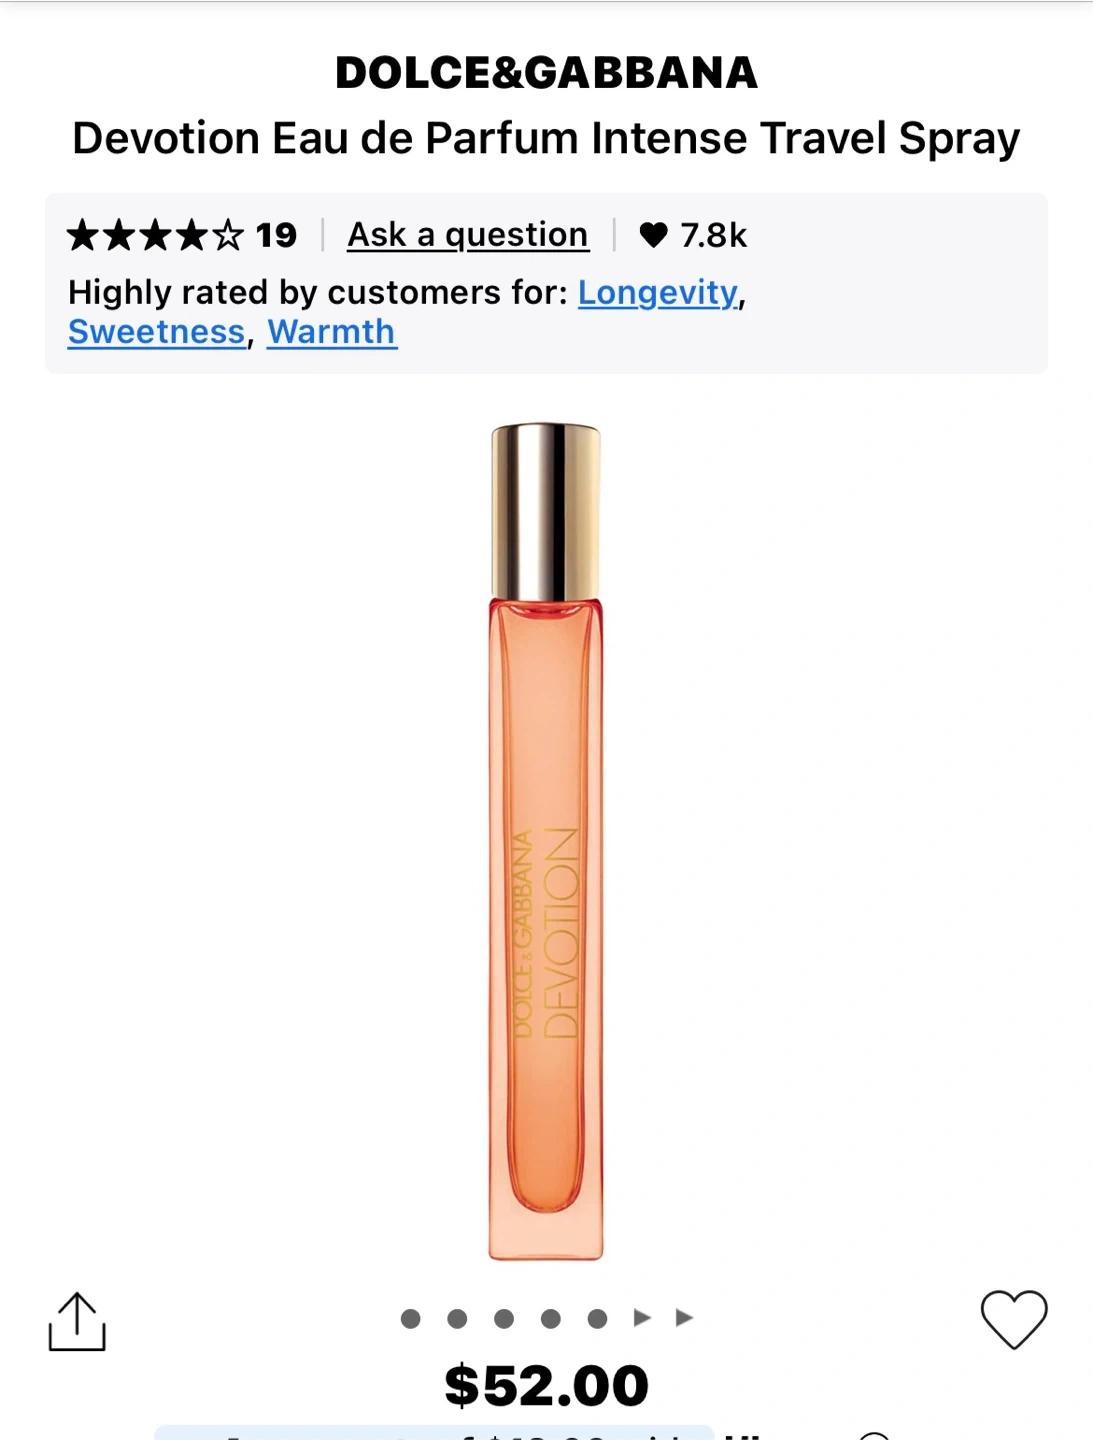Select the first image carousel dot
The height and width of the screenshot is (1440, 1093).
tap(410, 1319)
